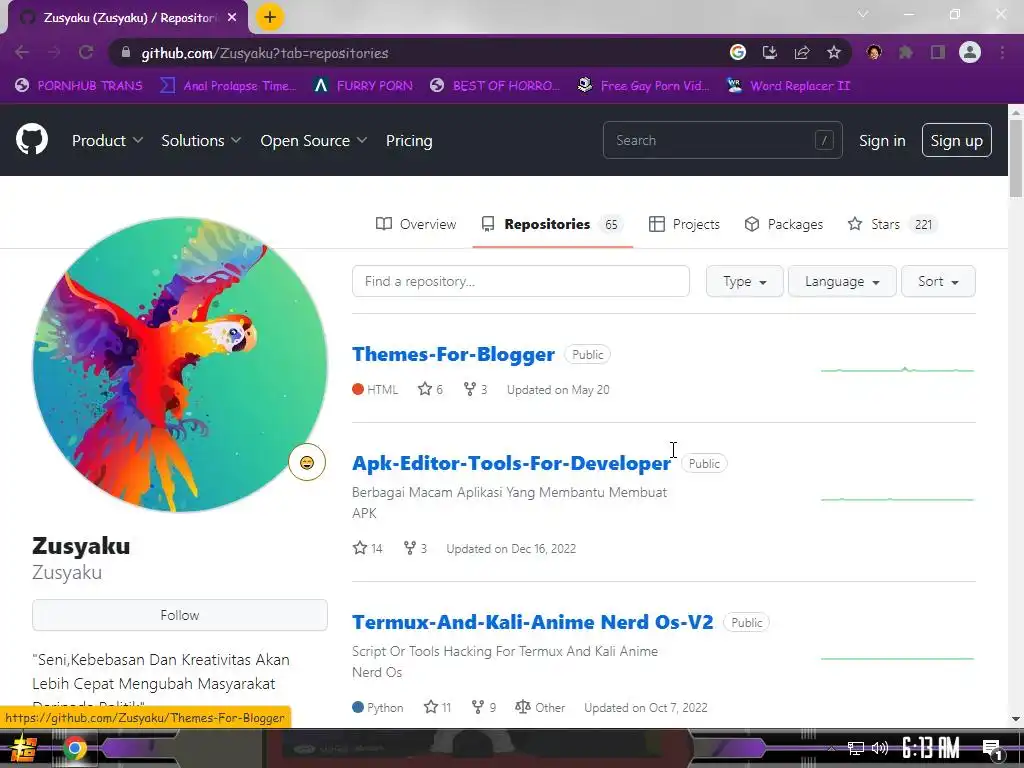Click the GitHub logo in the header
1024x768 pixels.
point(32,140)
